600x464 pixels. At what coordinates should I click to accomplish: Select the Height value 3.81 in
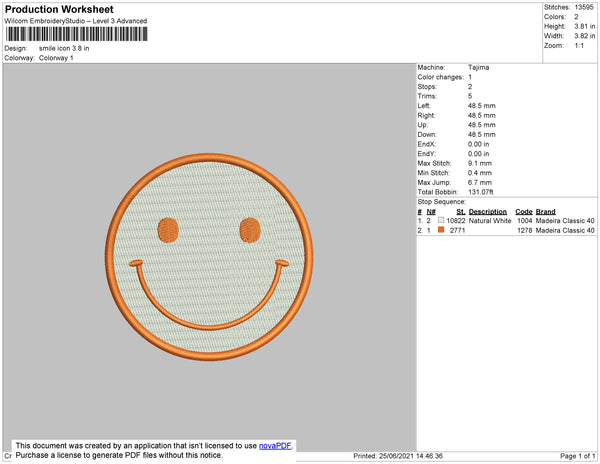click(584, 26)
